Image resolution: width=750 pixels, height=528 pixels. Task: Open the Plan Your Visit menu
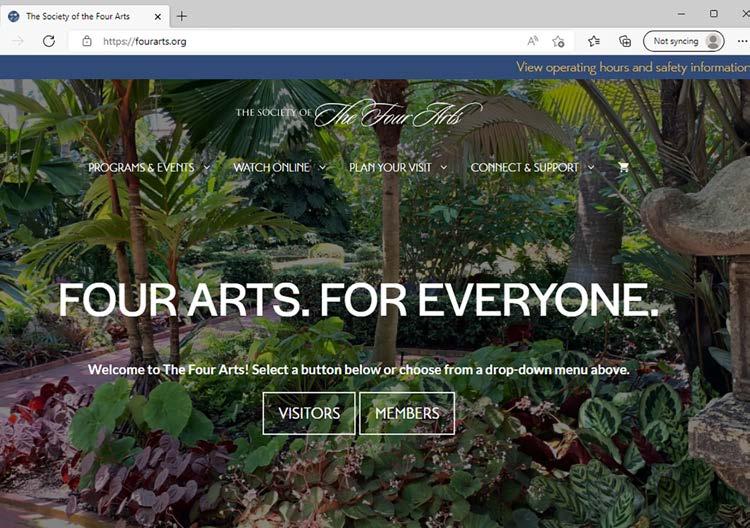[390, 167]
